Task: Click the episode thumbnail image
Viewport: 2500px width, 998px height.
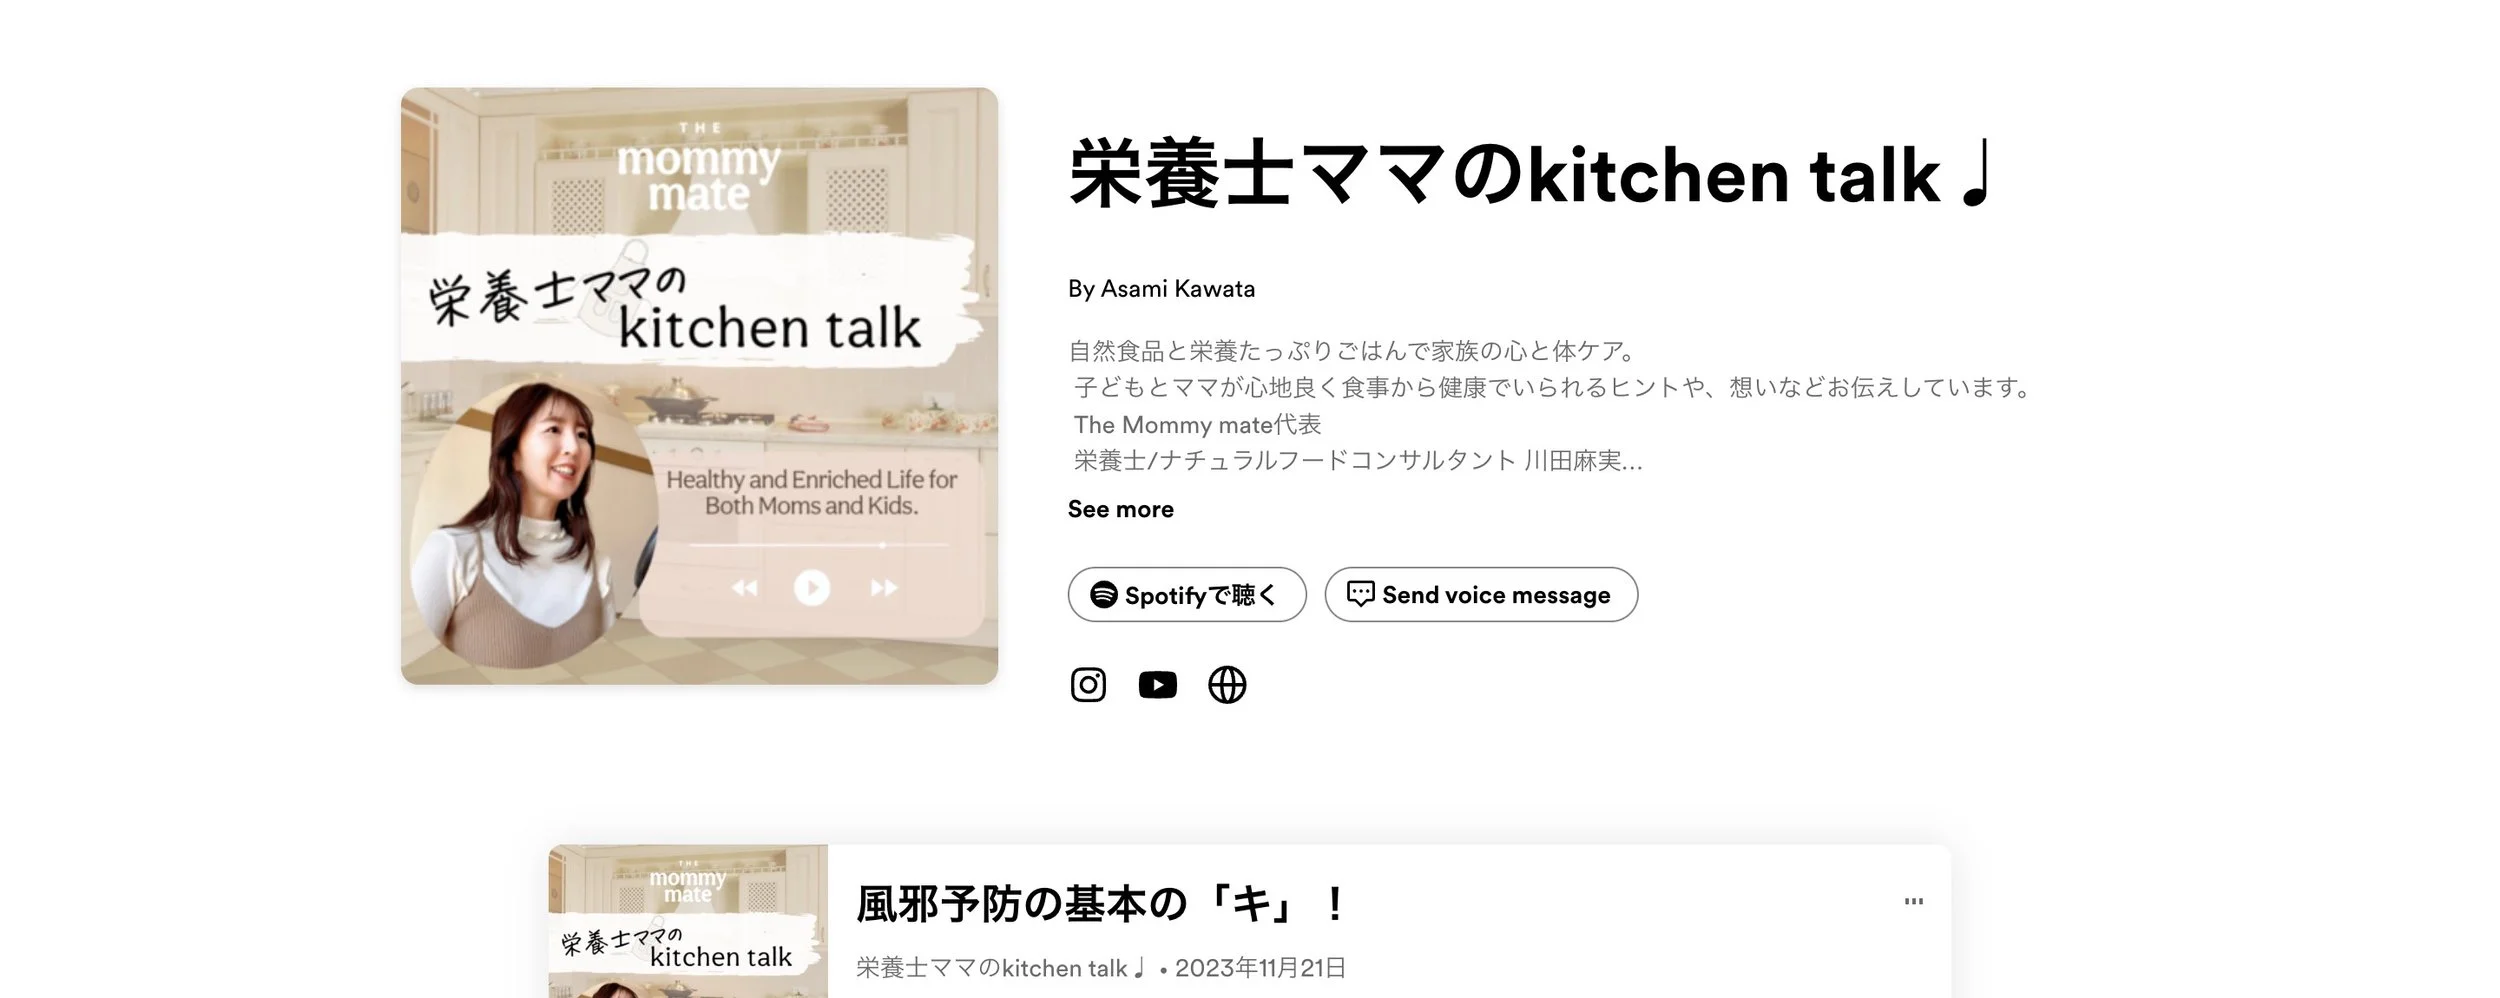Action: (688, 921)
